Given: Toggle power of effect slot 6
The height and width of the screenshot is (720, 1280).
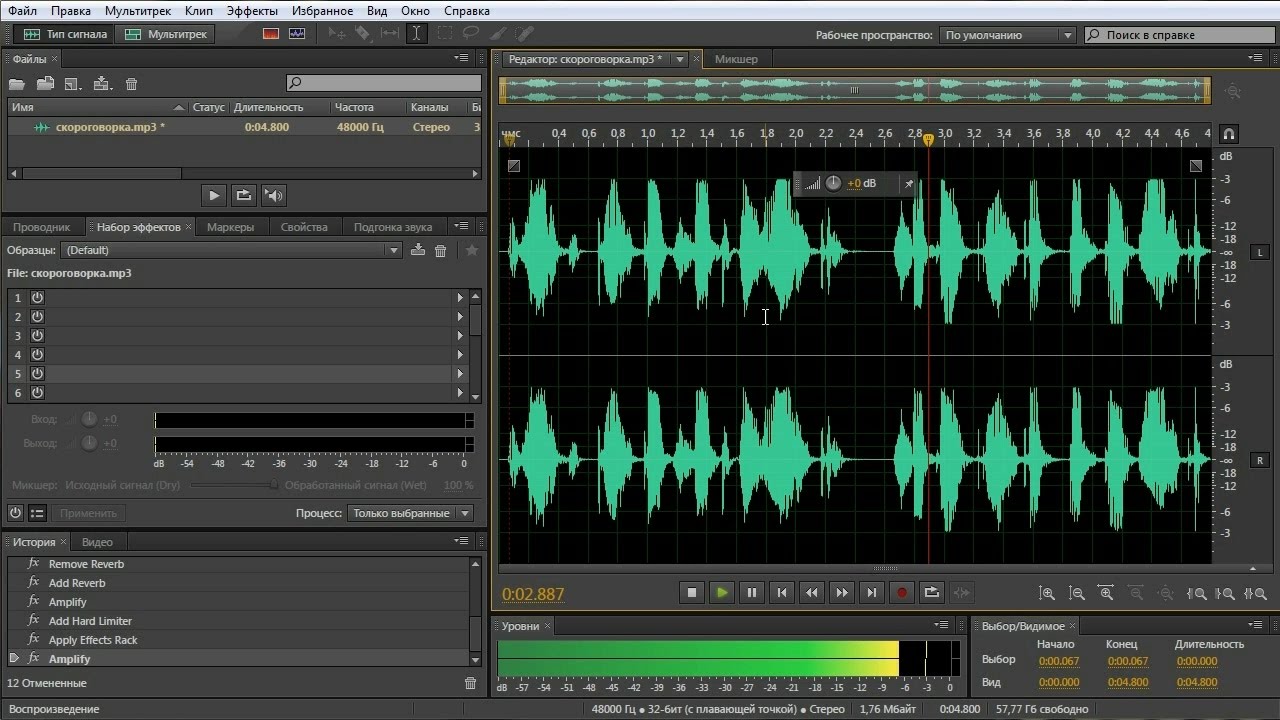Looking at the screenshot, I should [37, 393].
